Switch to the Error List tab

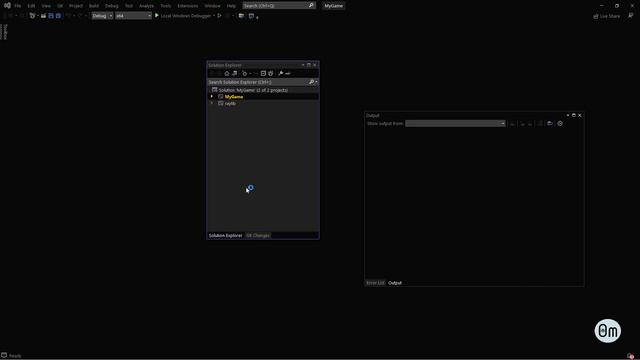coord(375,283)
